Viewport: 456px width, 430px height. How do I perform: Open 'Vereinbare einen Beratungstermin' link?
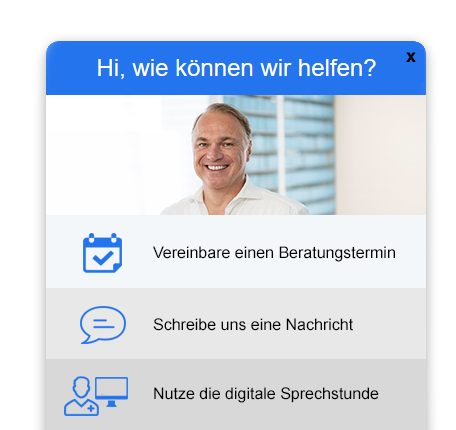tap(274, 253)
